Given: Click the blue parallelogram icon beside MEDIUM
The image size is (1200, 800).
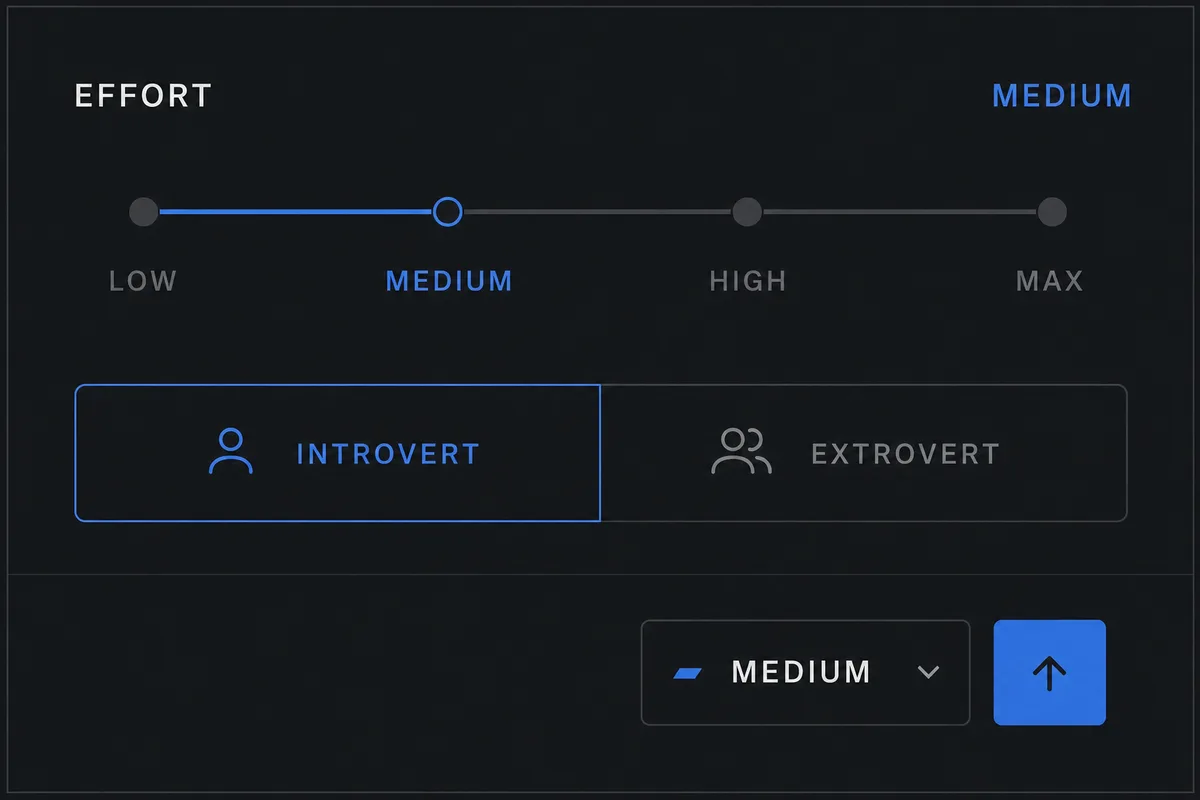Looking at the screenshot, I should (689, 673).
